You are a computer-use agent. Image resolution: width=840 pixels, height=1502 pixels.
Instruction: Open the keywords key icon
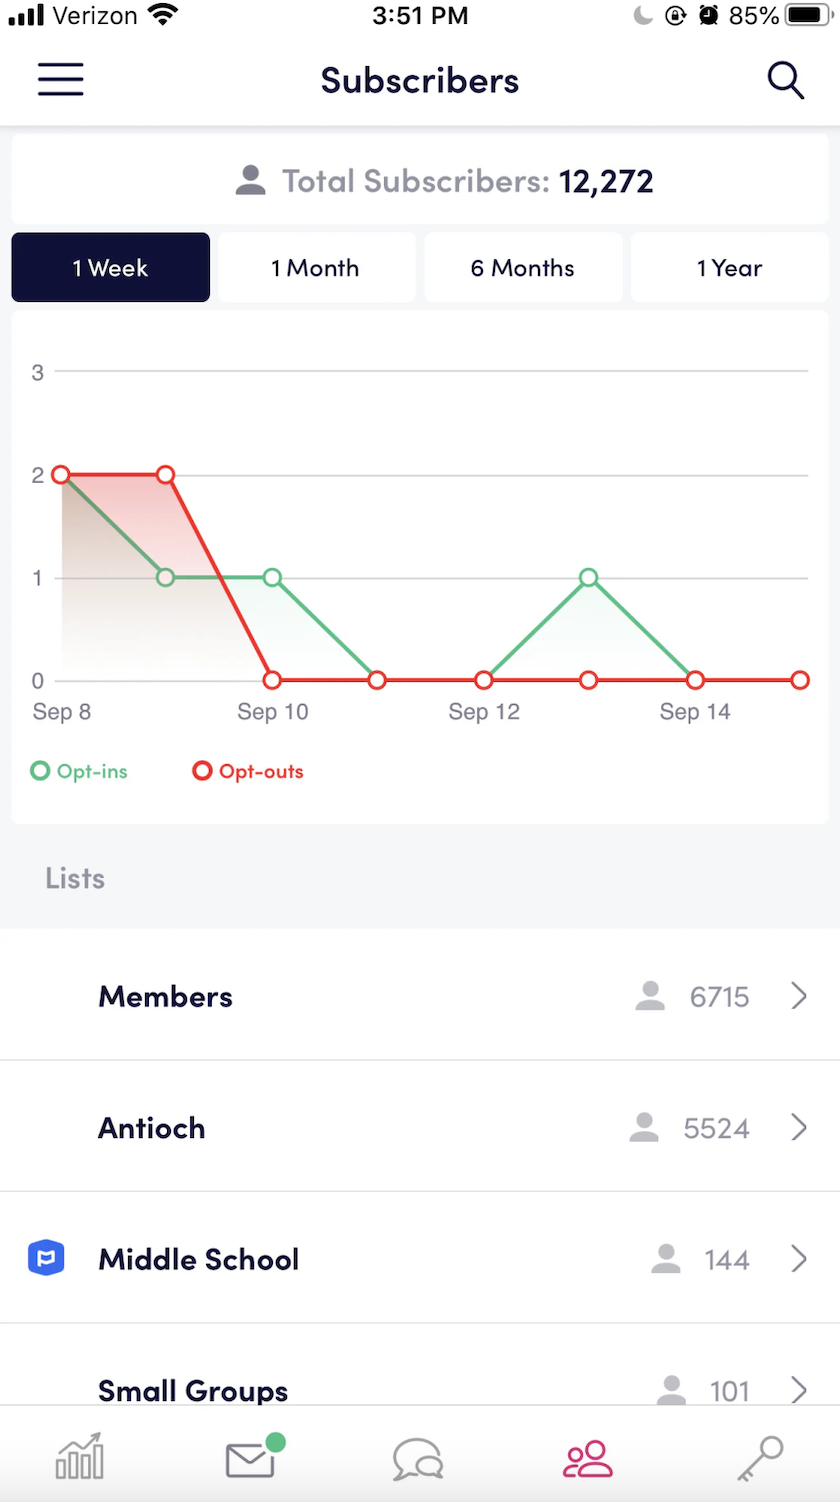coord(760,1458)
